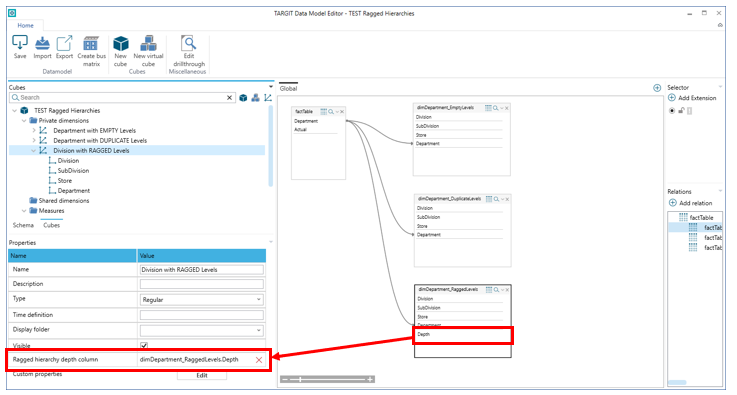Viewport: 737px width, 395px height.
Task: Click the plus icon next to Global tab
Action: click(x=657, y=88)
